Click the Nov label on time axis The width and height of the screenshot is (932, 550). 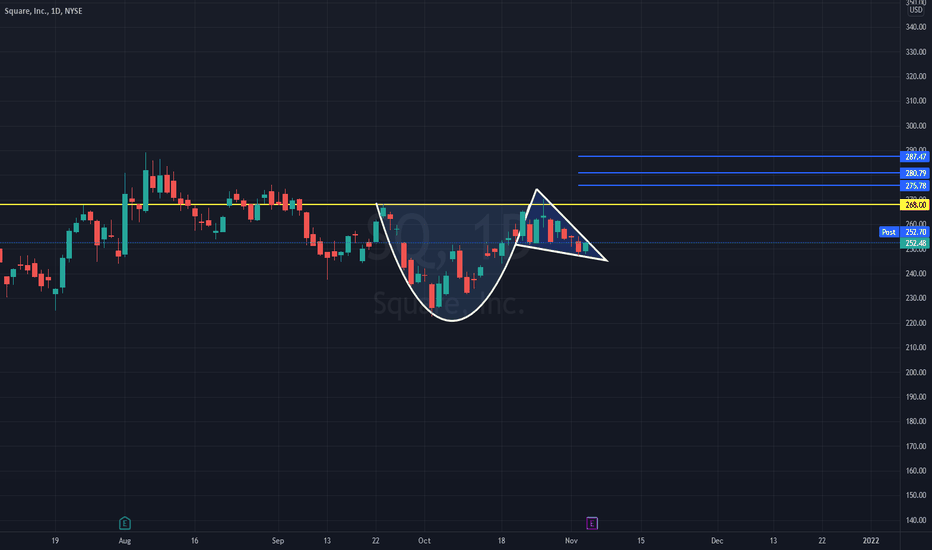pyautogui.click(x=571, y=540)
